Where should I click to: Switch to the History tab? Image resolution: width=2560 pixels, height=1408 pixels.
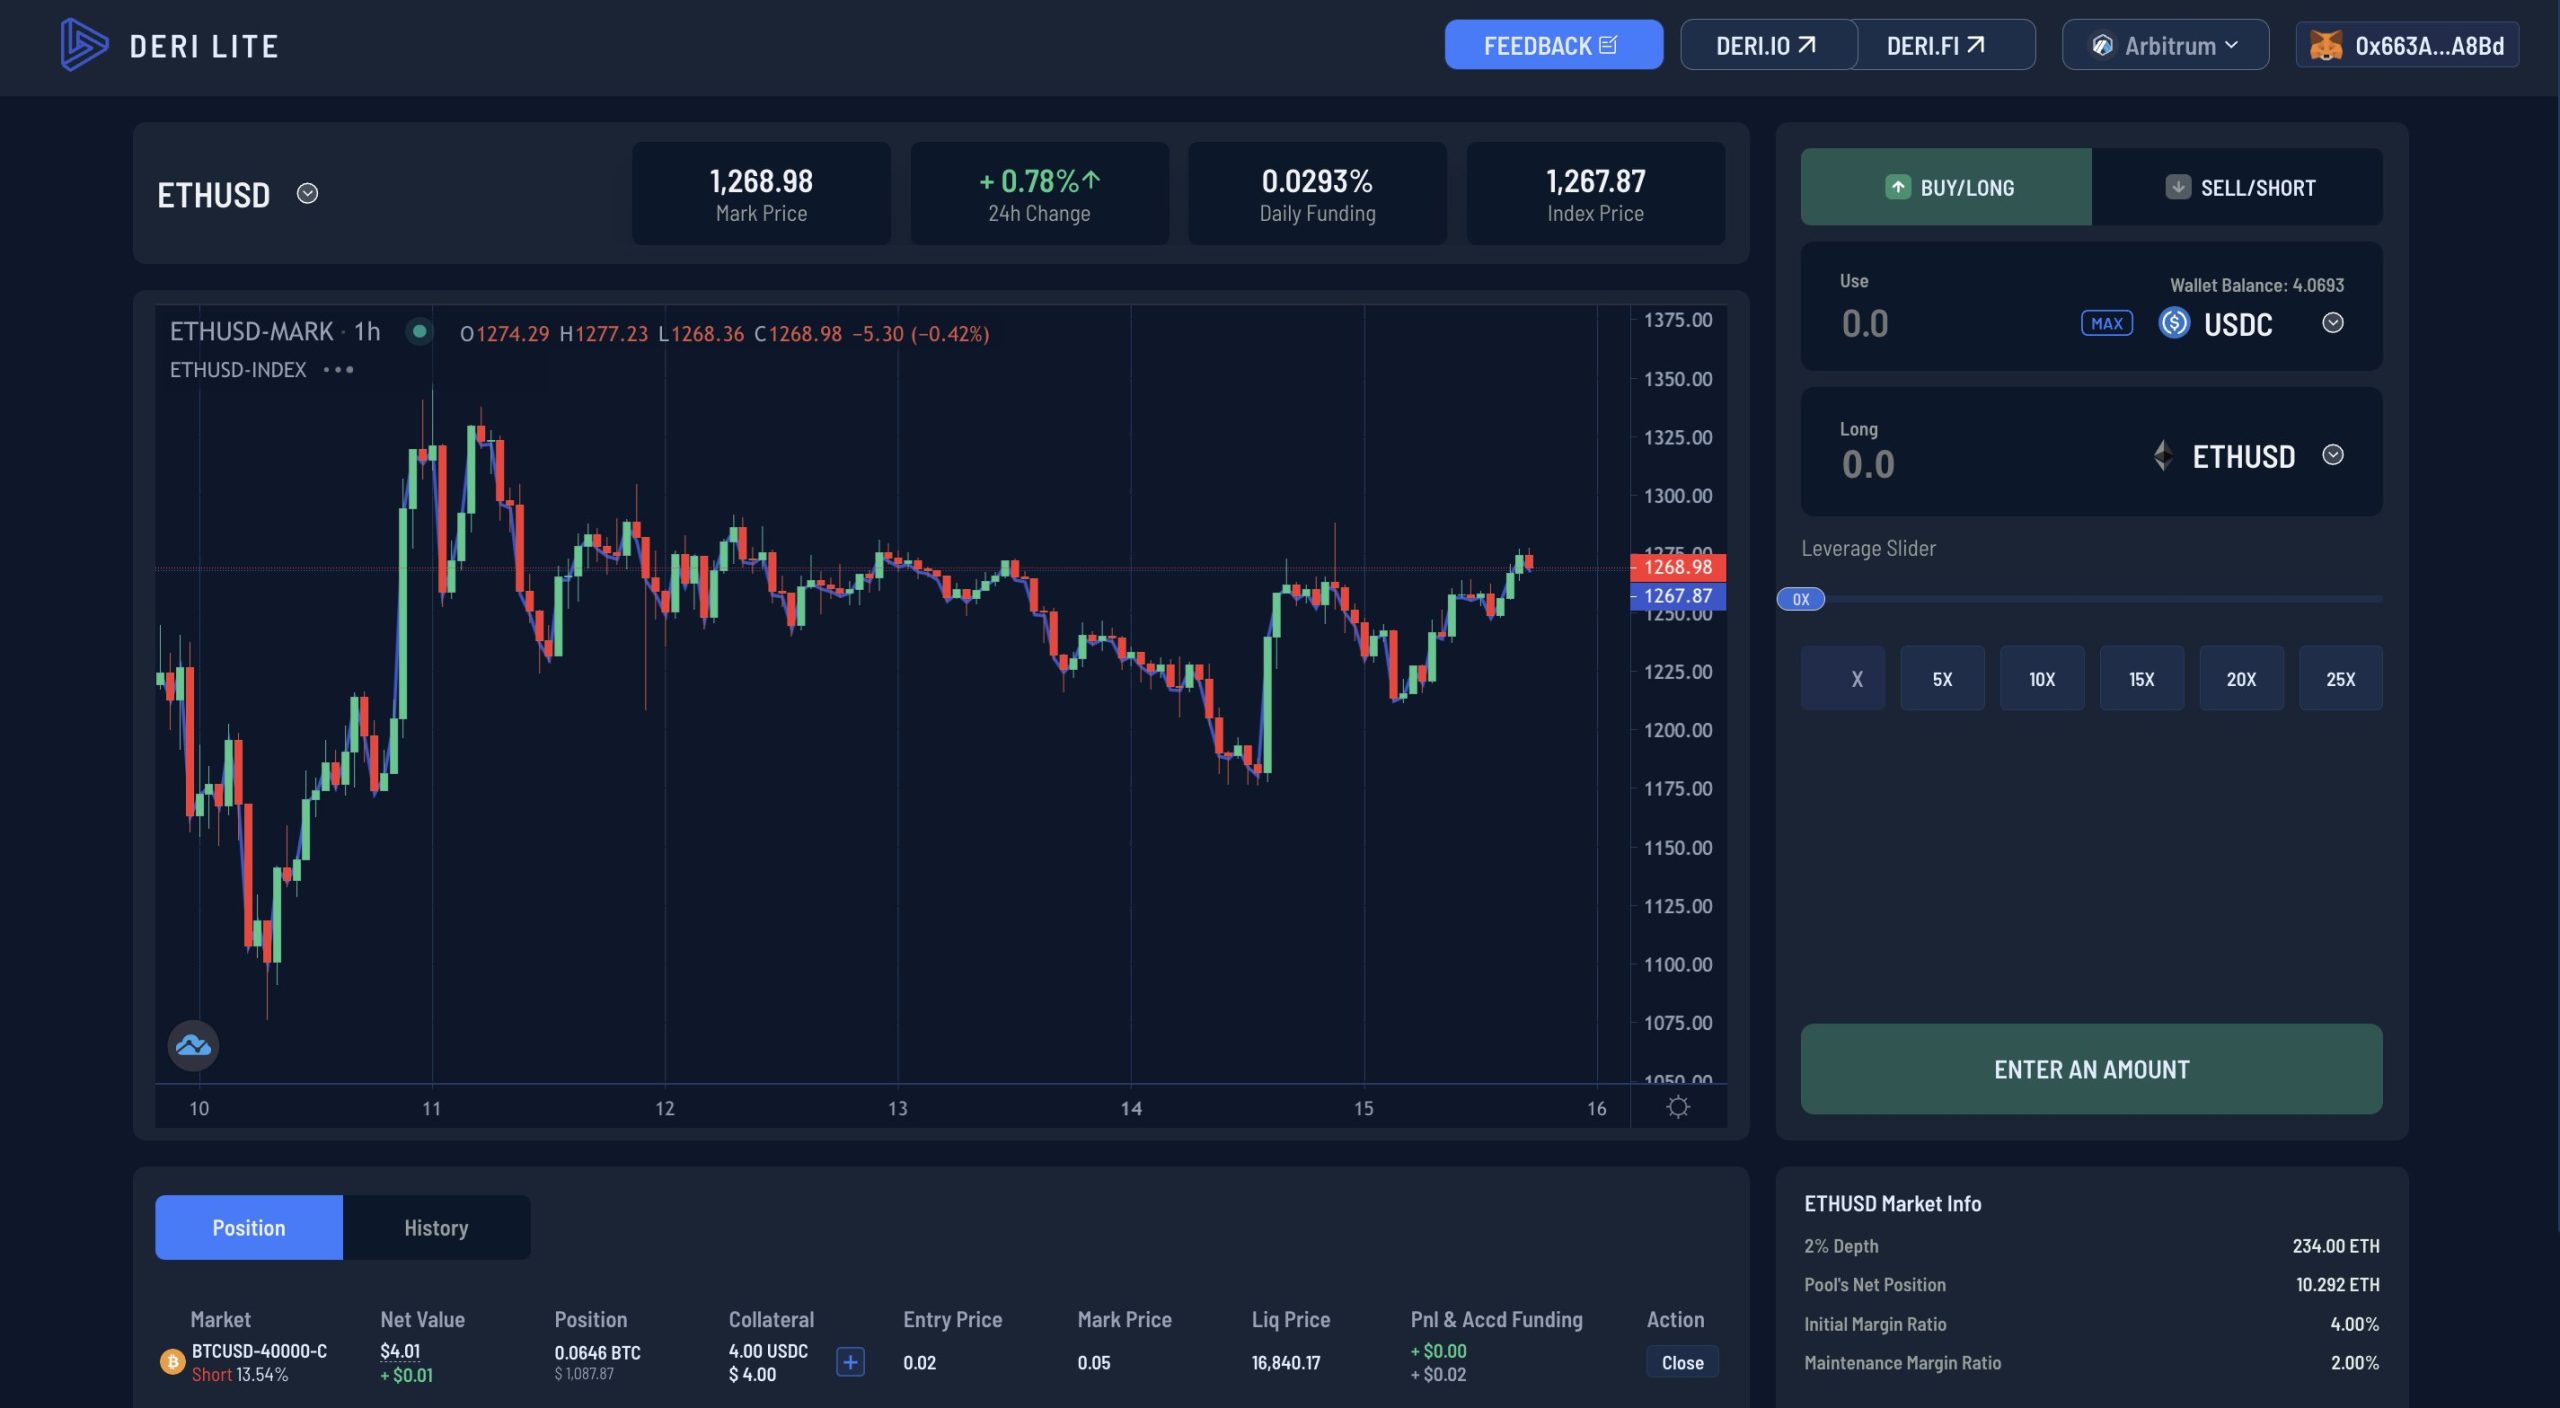pos(436,1227)
